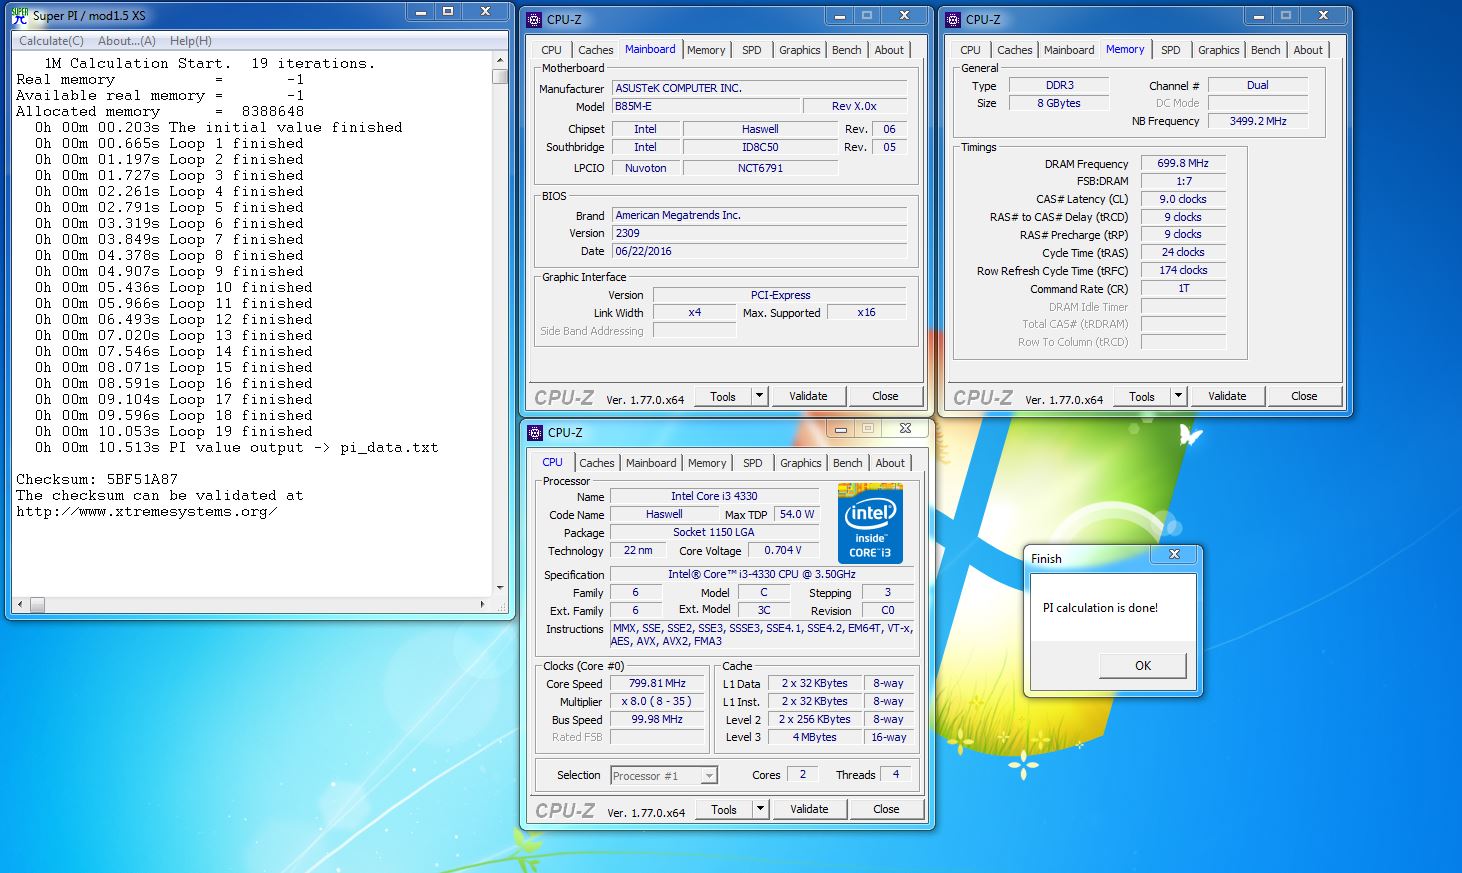Open Graphics tab in Memory CPU-Z window
Image resolution: width=1462 pixels, height=873 pixels.
click(x=1218, y=50)
